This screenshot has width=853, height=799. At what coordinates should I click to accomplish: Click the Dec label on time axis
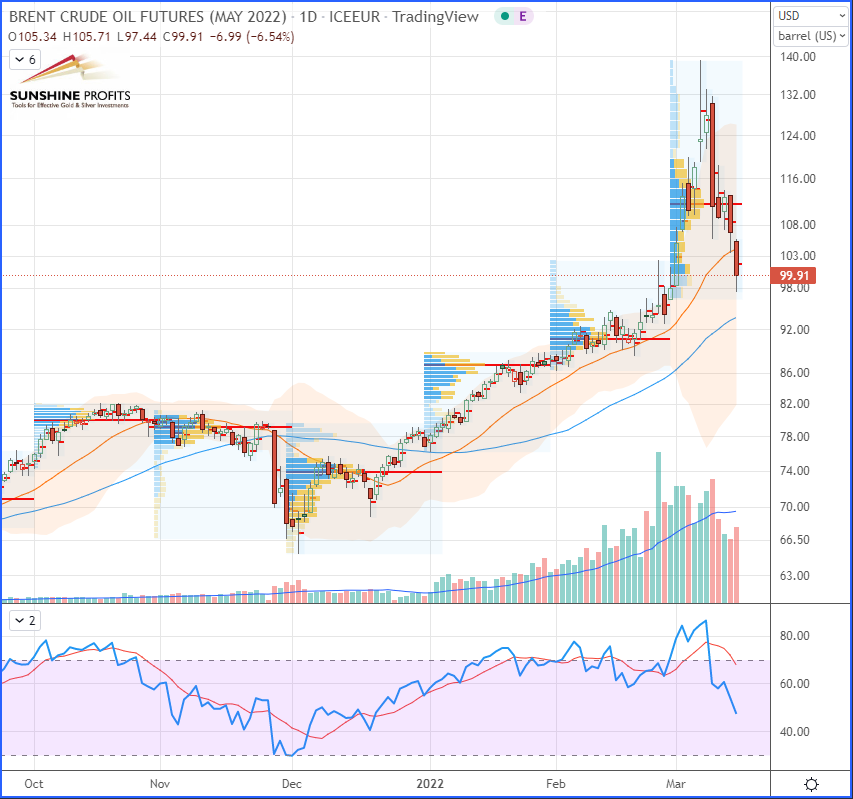(291, 783)
